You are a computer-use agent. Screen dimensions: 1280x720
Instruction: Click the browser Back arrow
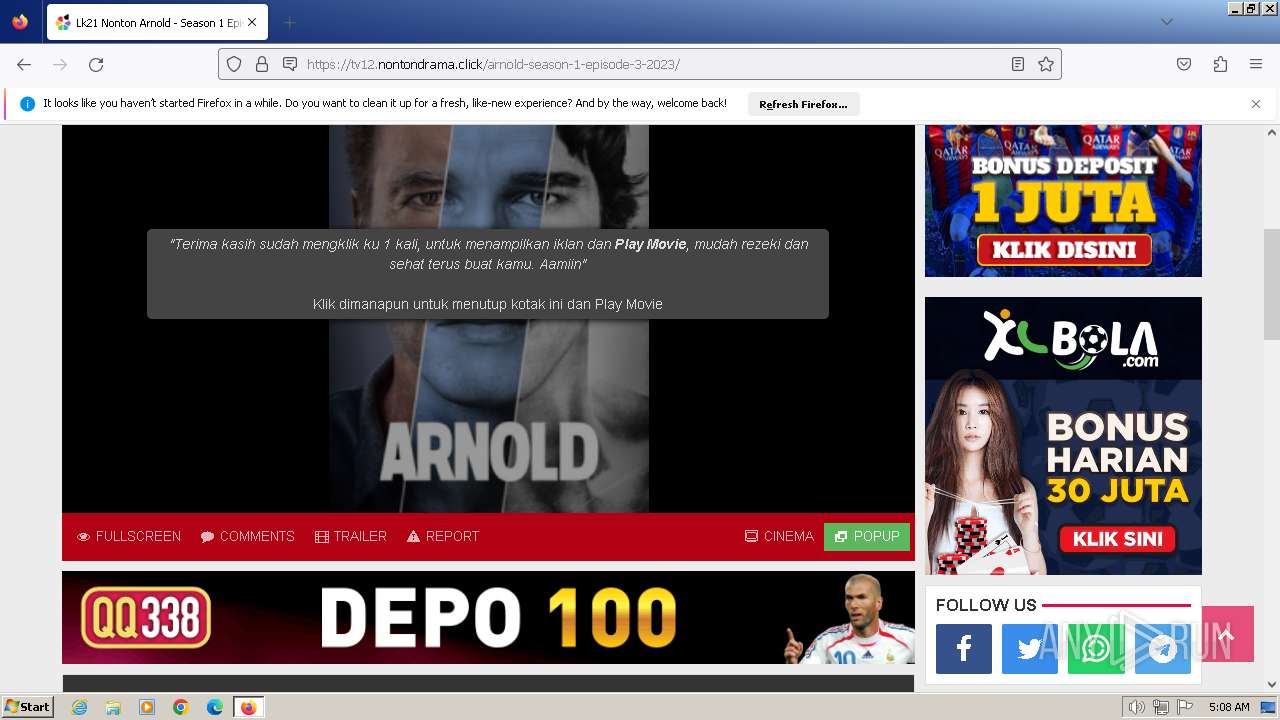point(24,64)
